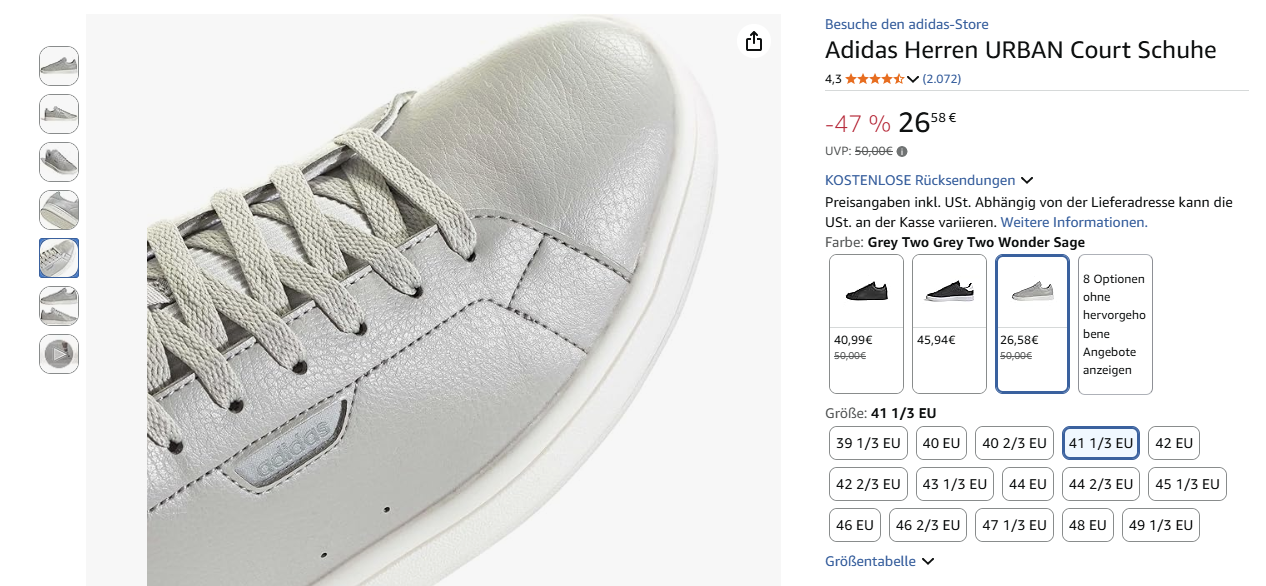Choose size 49 1/3 EU

coord(1160,525)
